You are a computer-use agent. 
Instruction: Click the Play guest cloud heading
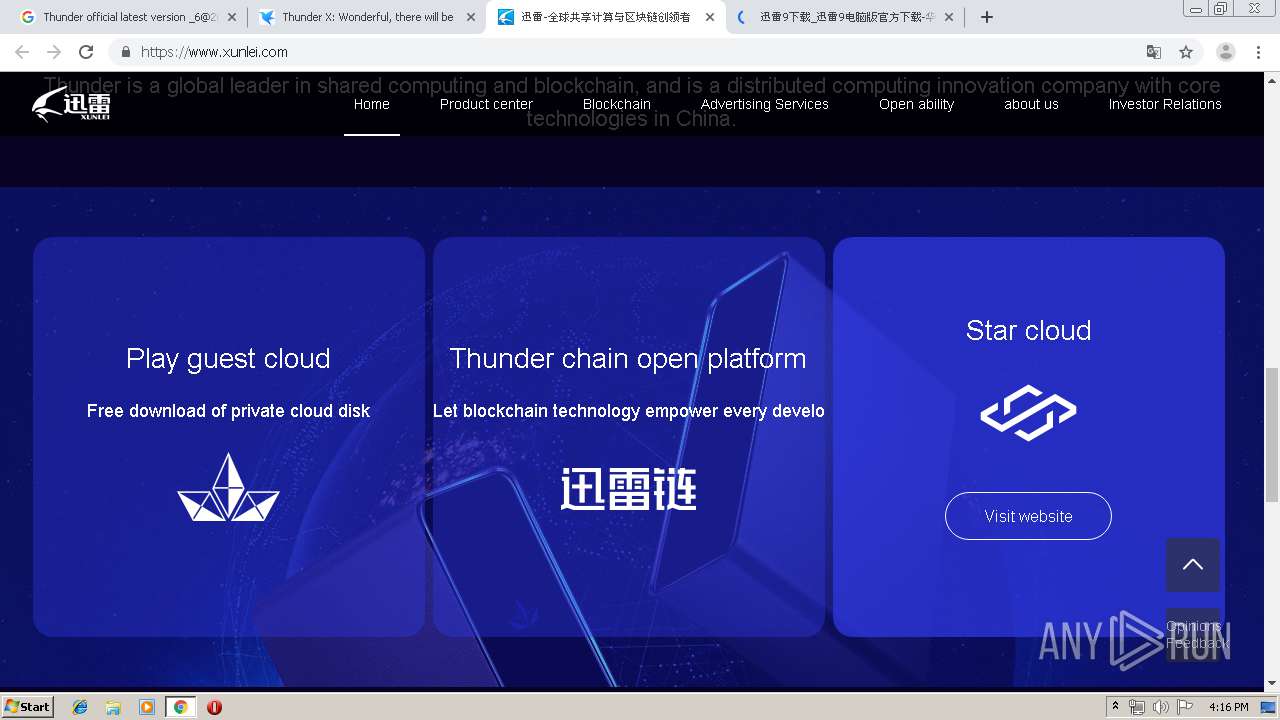click(228, 358)
